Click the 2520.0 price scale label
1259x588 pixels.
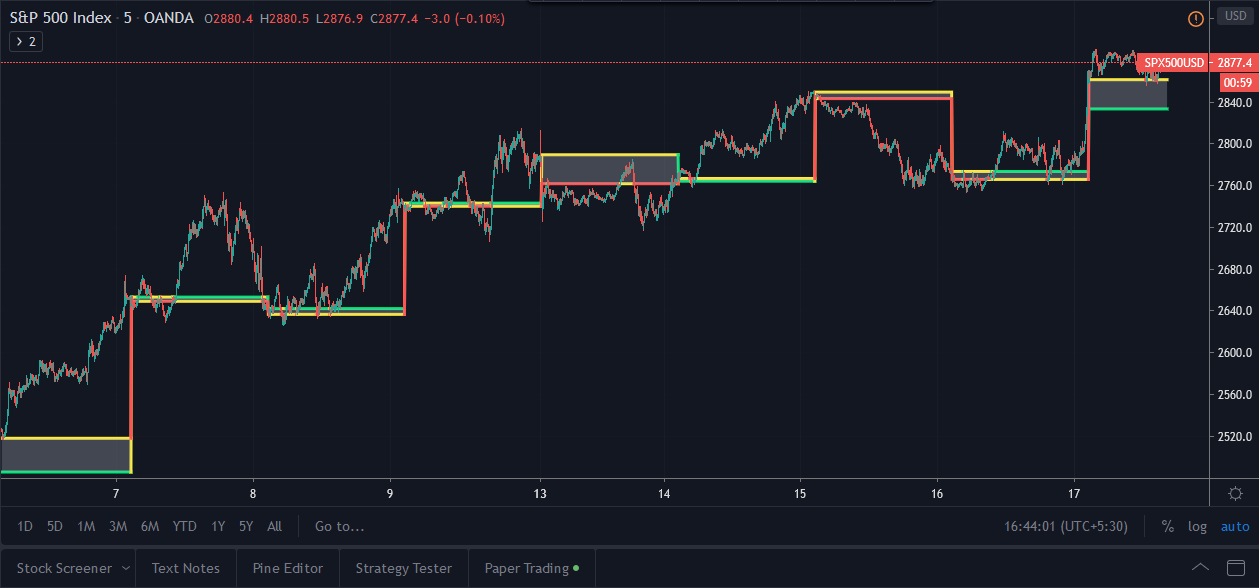click(x=1234, y=437)
